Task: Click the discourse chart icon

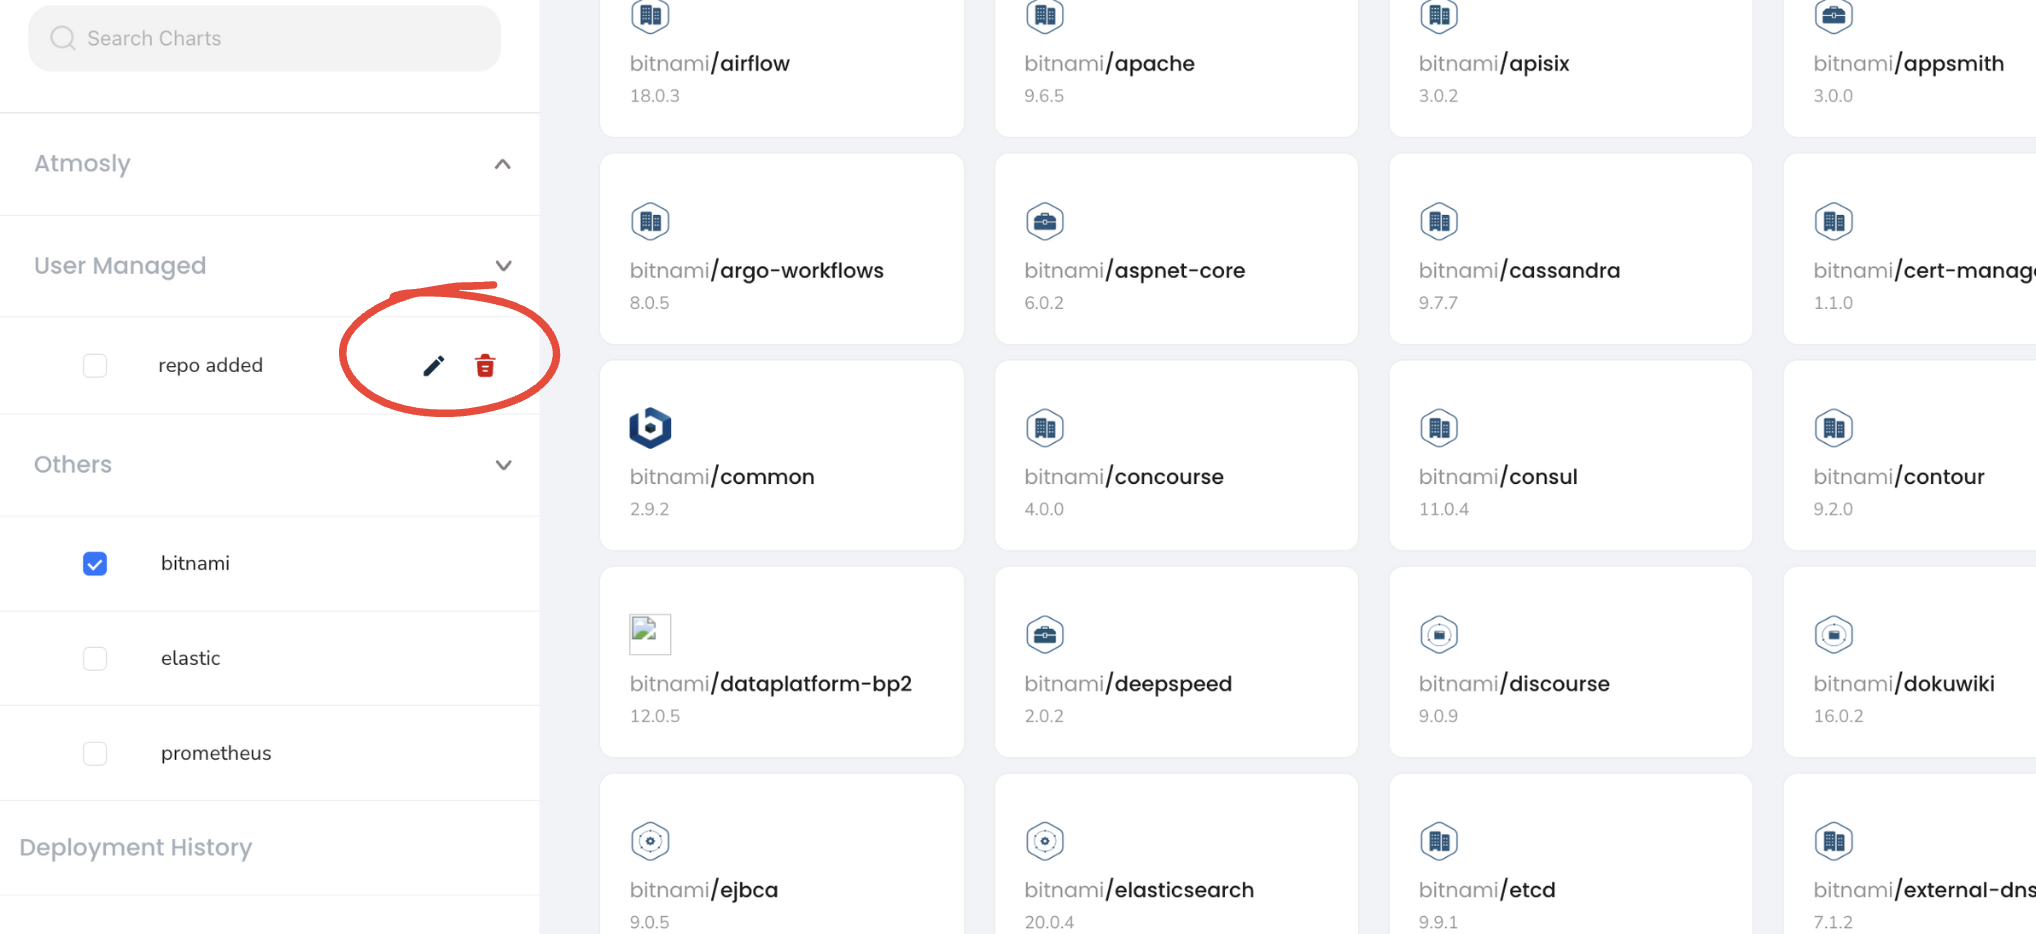Action: click(x=1439, y=634)
